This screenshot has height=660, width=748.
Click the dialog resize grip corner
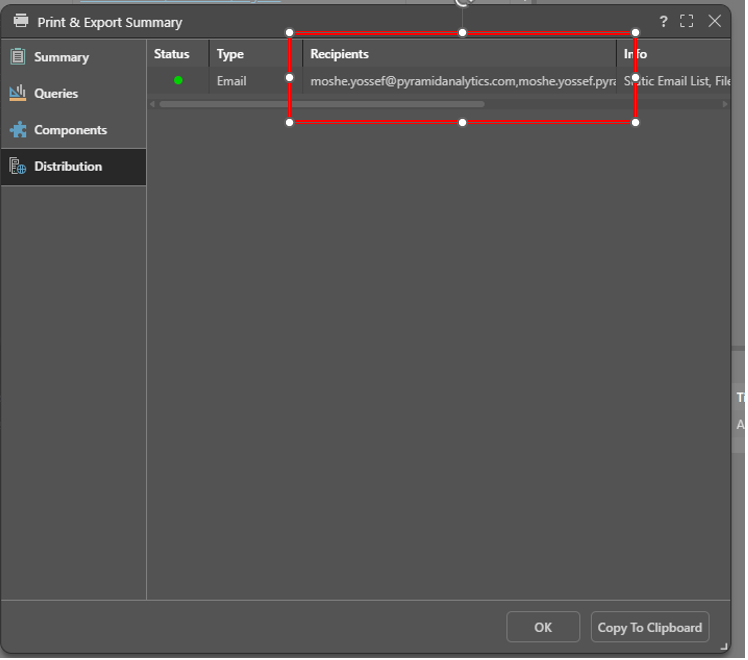tap(724, 647)
